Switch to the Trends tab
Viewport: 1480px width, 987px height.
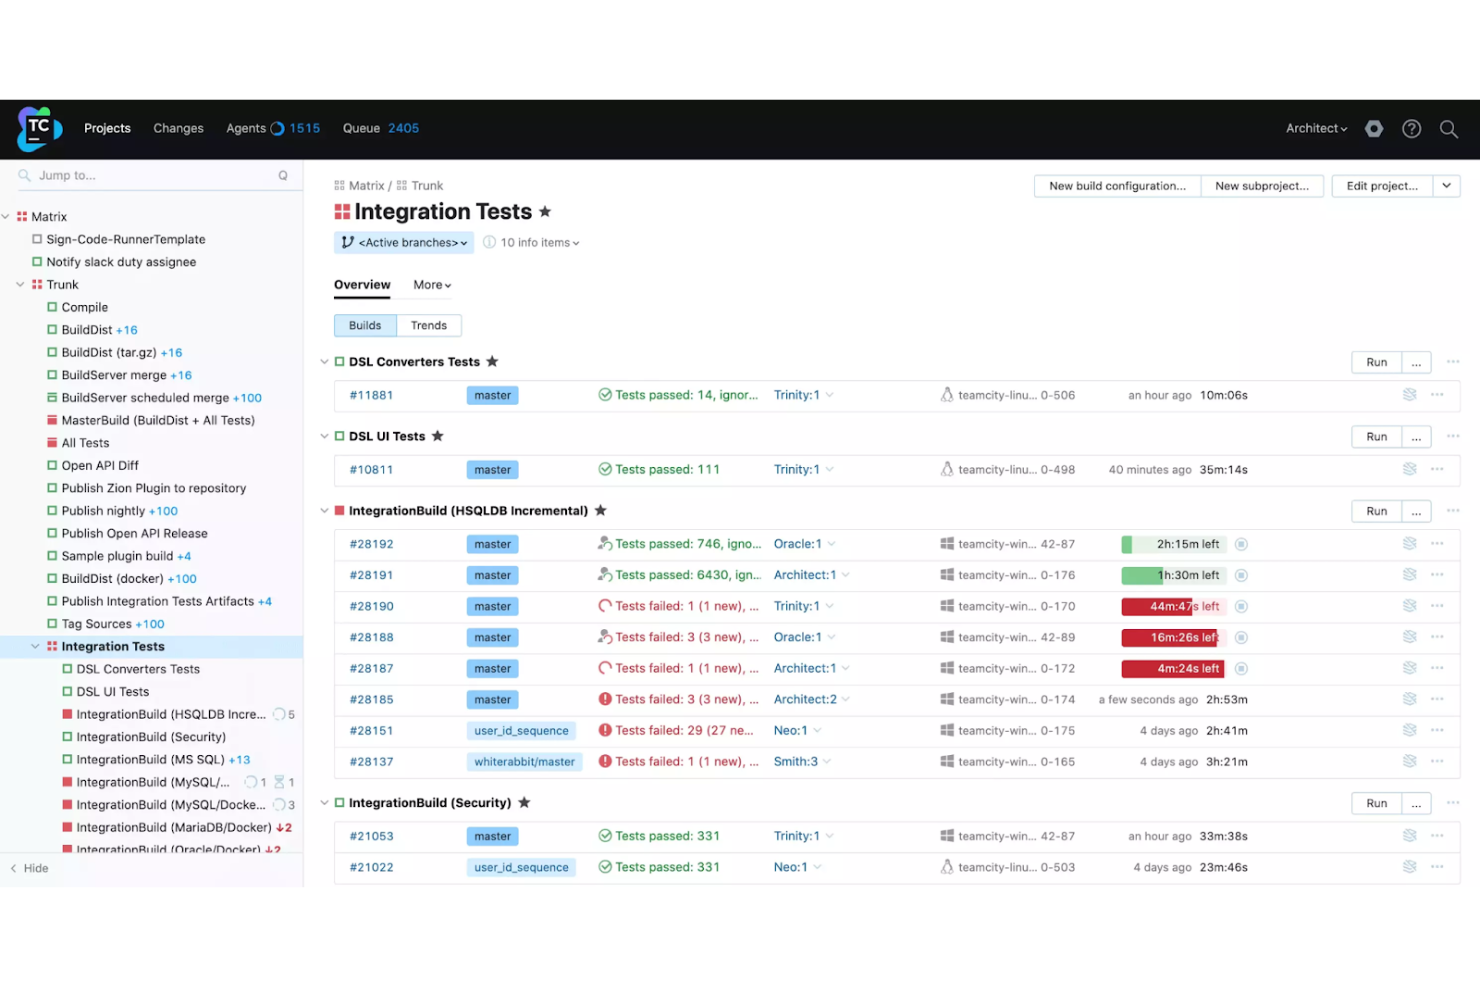(x=429, y=325)
